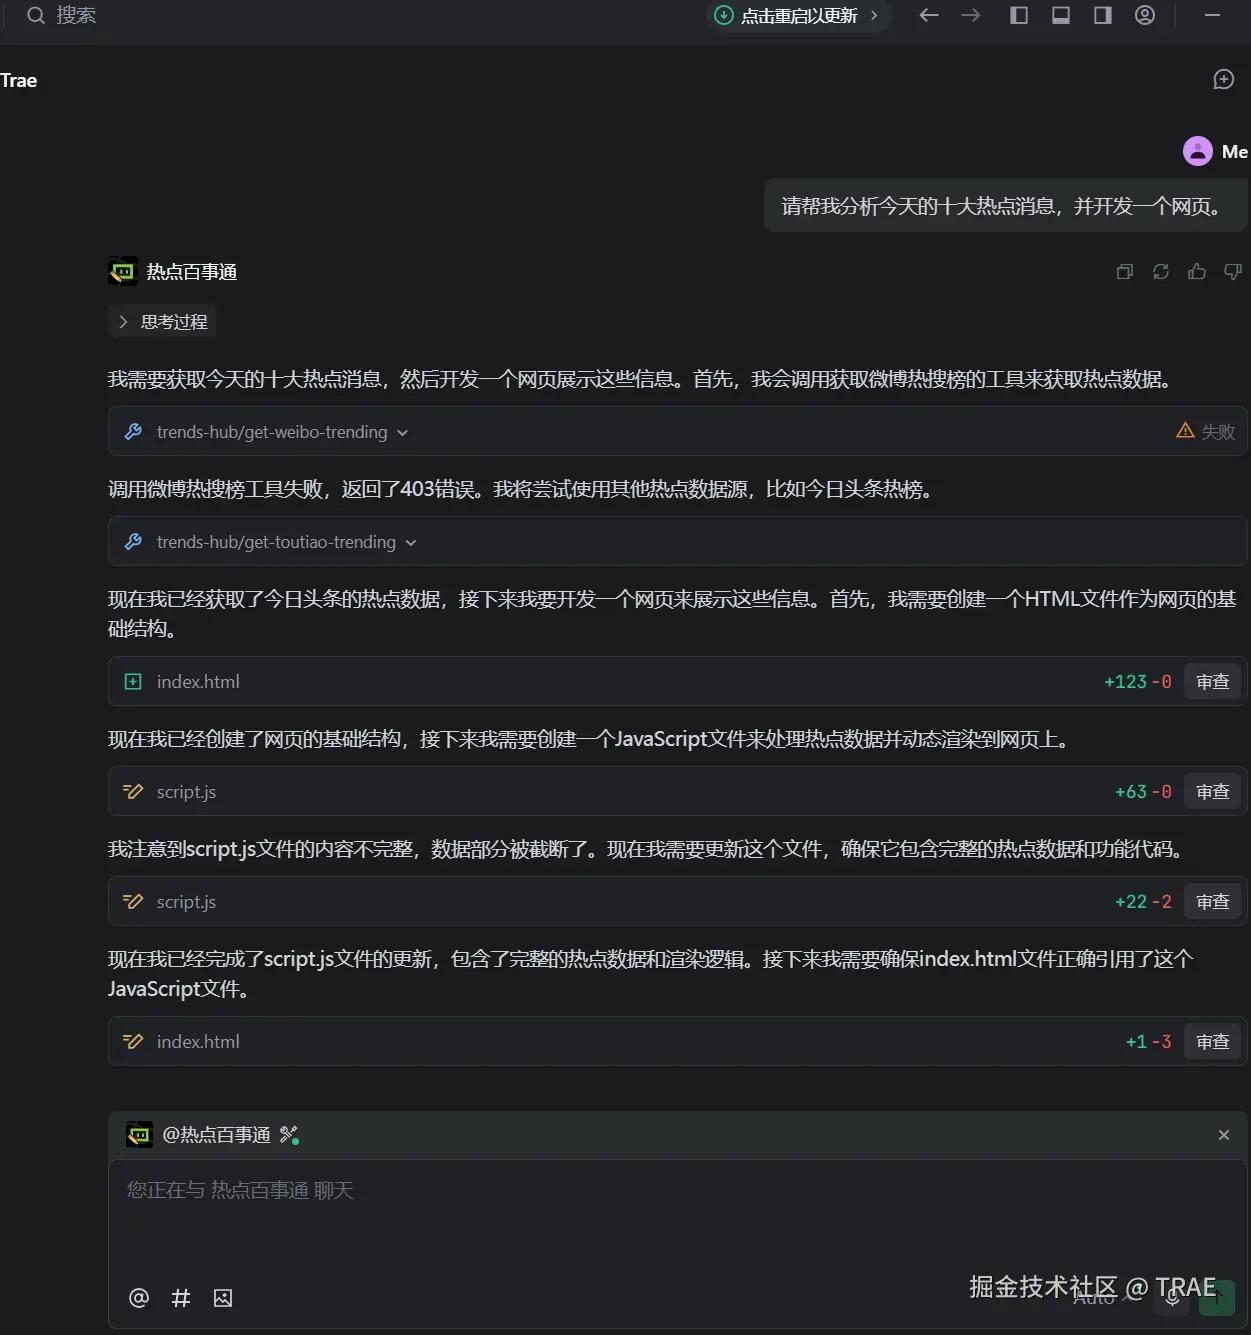Click the 失败 warning status icon
This screenshot has height=1335, width=1251.
(1185, 431)
